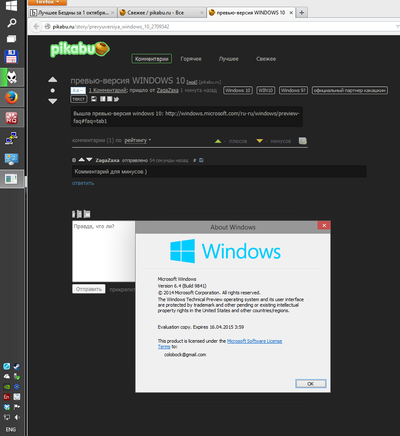Select the превью-версия WINDOWS 10 tab
400x436 pixels.
(251, 13)
